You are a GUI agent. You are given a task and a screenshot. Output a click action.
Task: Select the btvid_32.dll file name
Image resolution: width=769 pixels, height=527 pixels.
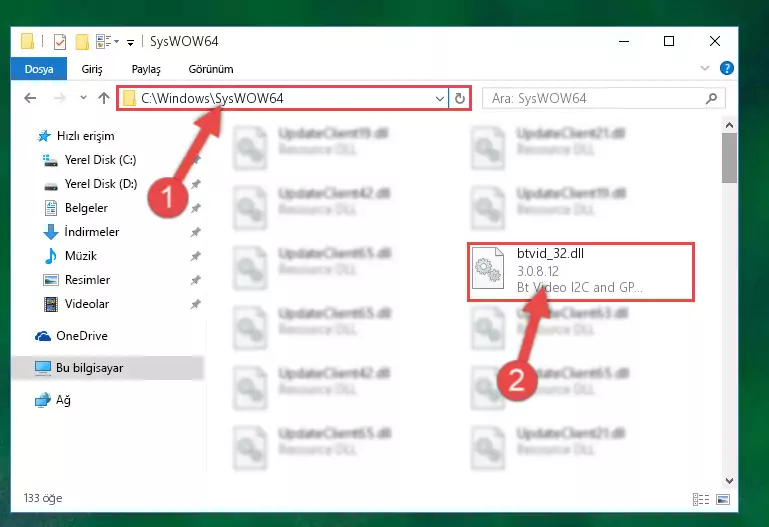coord(550,253)
